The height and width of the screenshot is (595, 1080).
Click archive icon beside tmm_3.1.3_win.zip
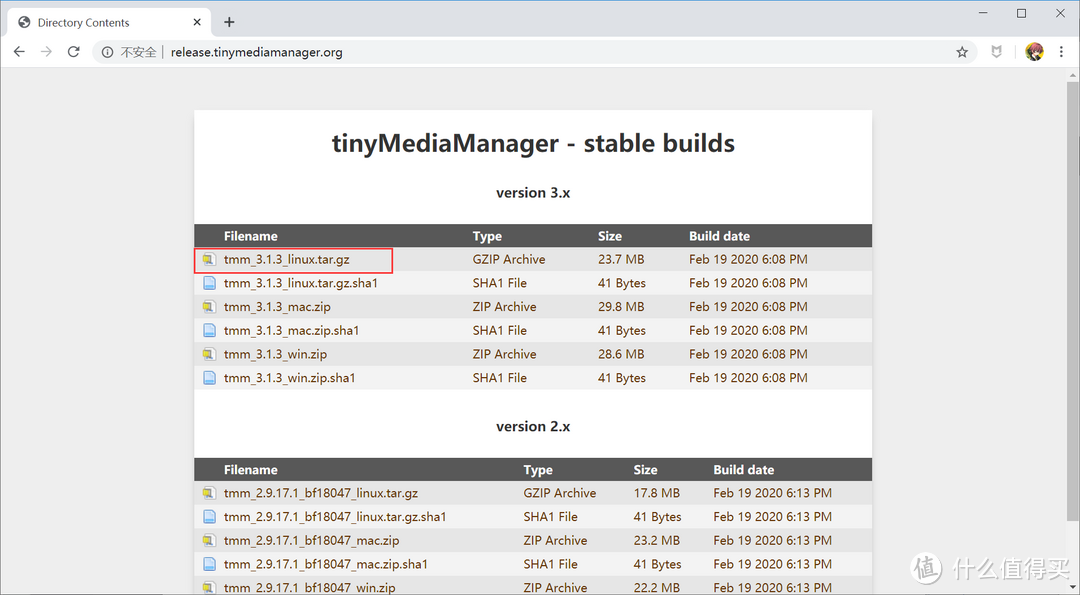coord(209,355)
